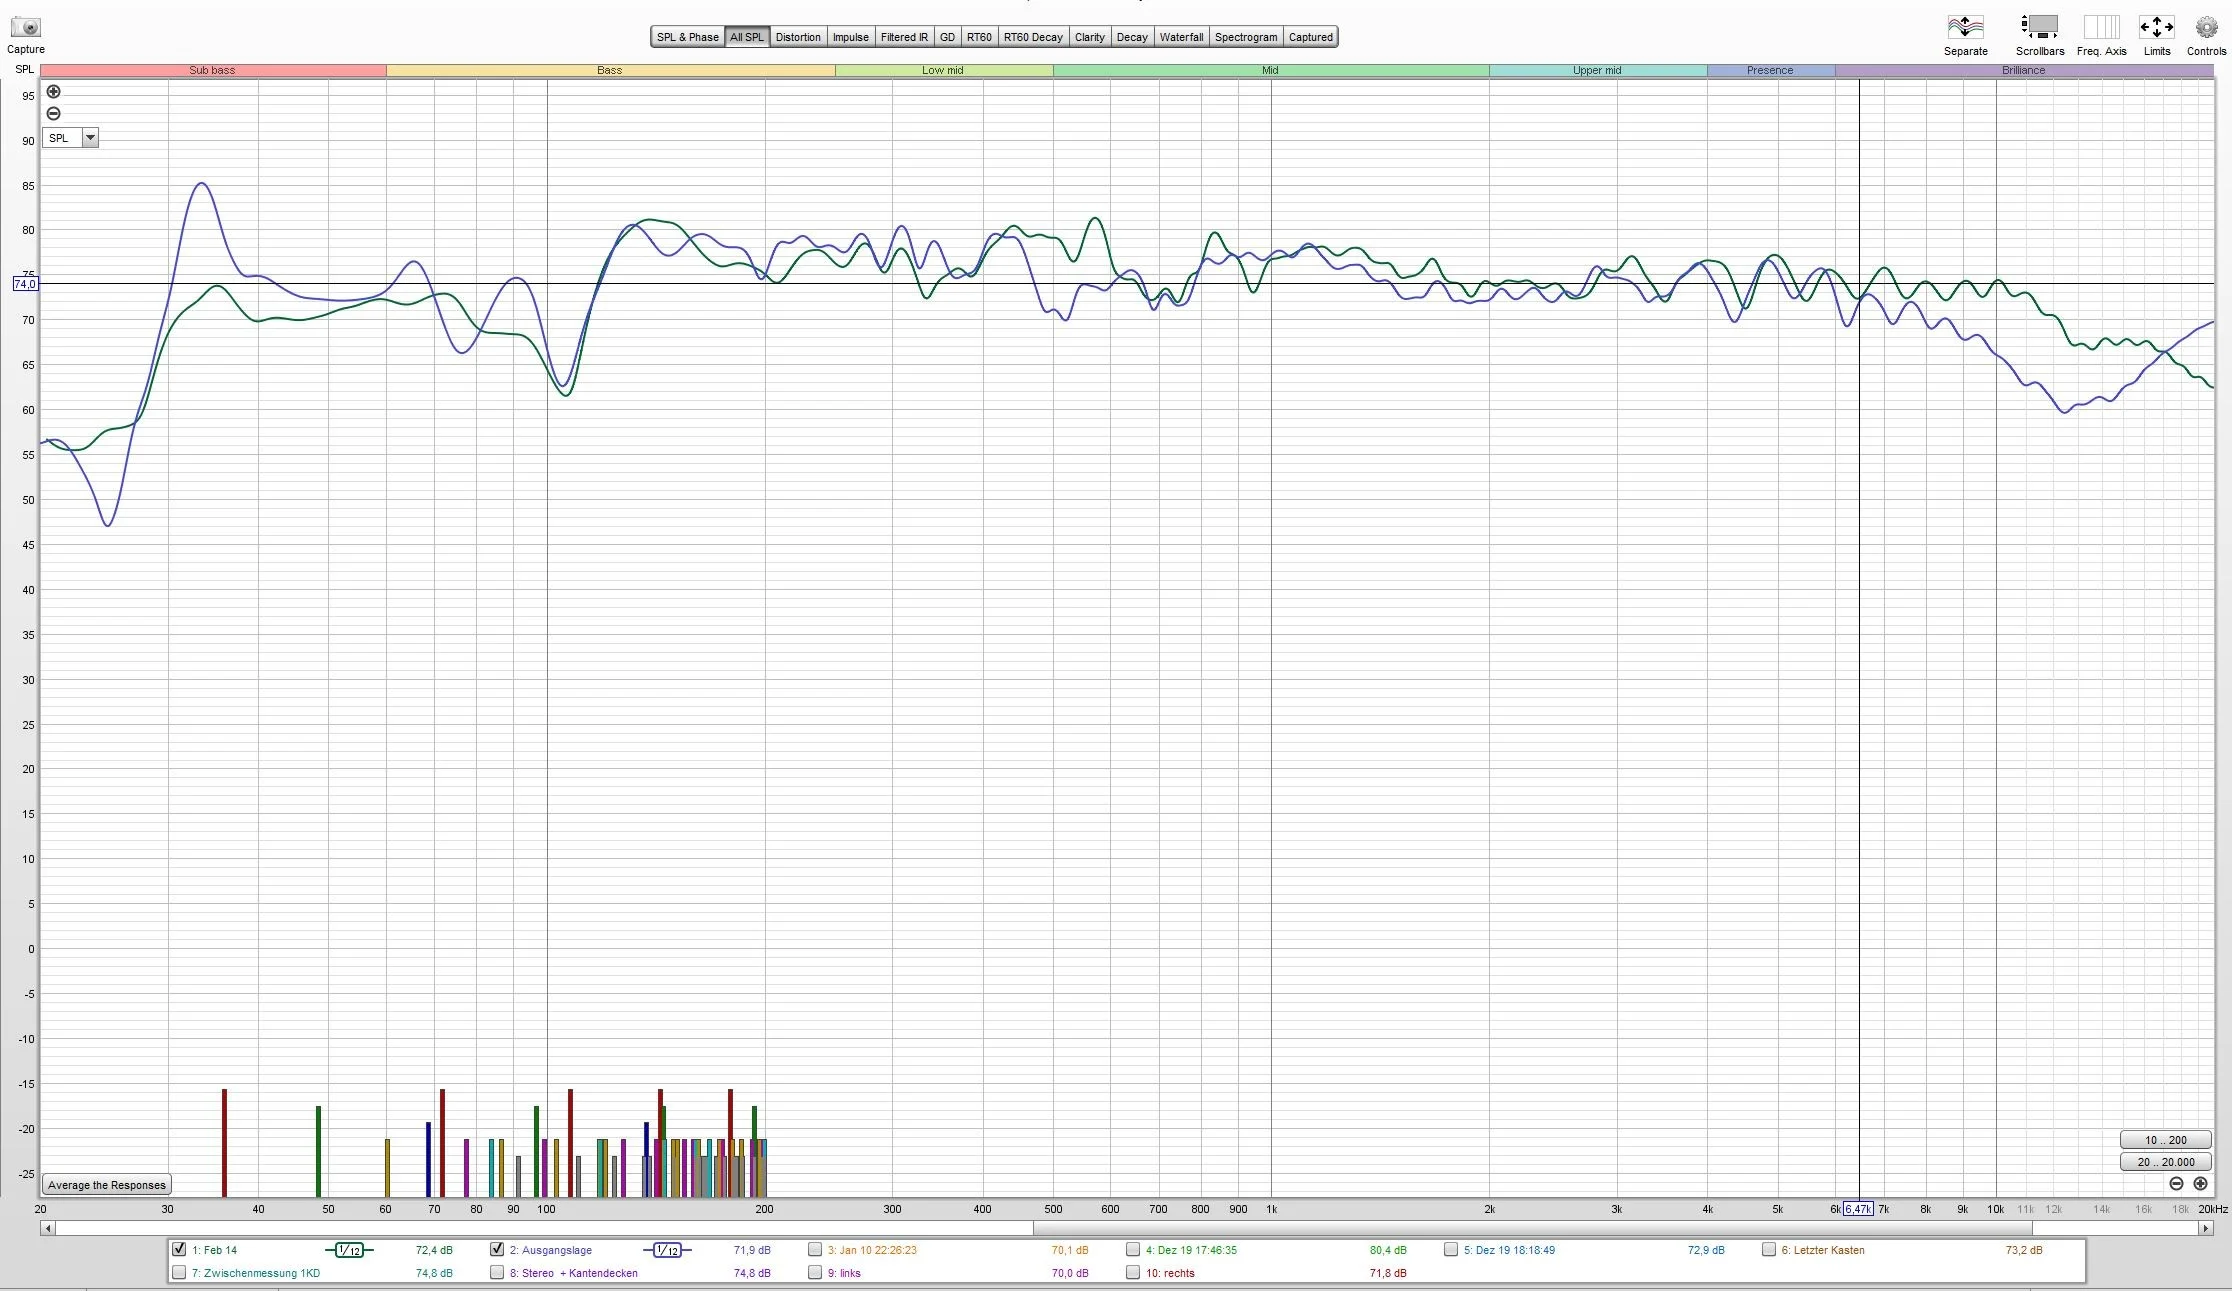Click the Separate traces icon

[1965, 27]
